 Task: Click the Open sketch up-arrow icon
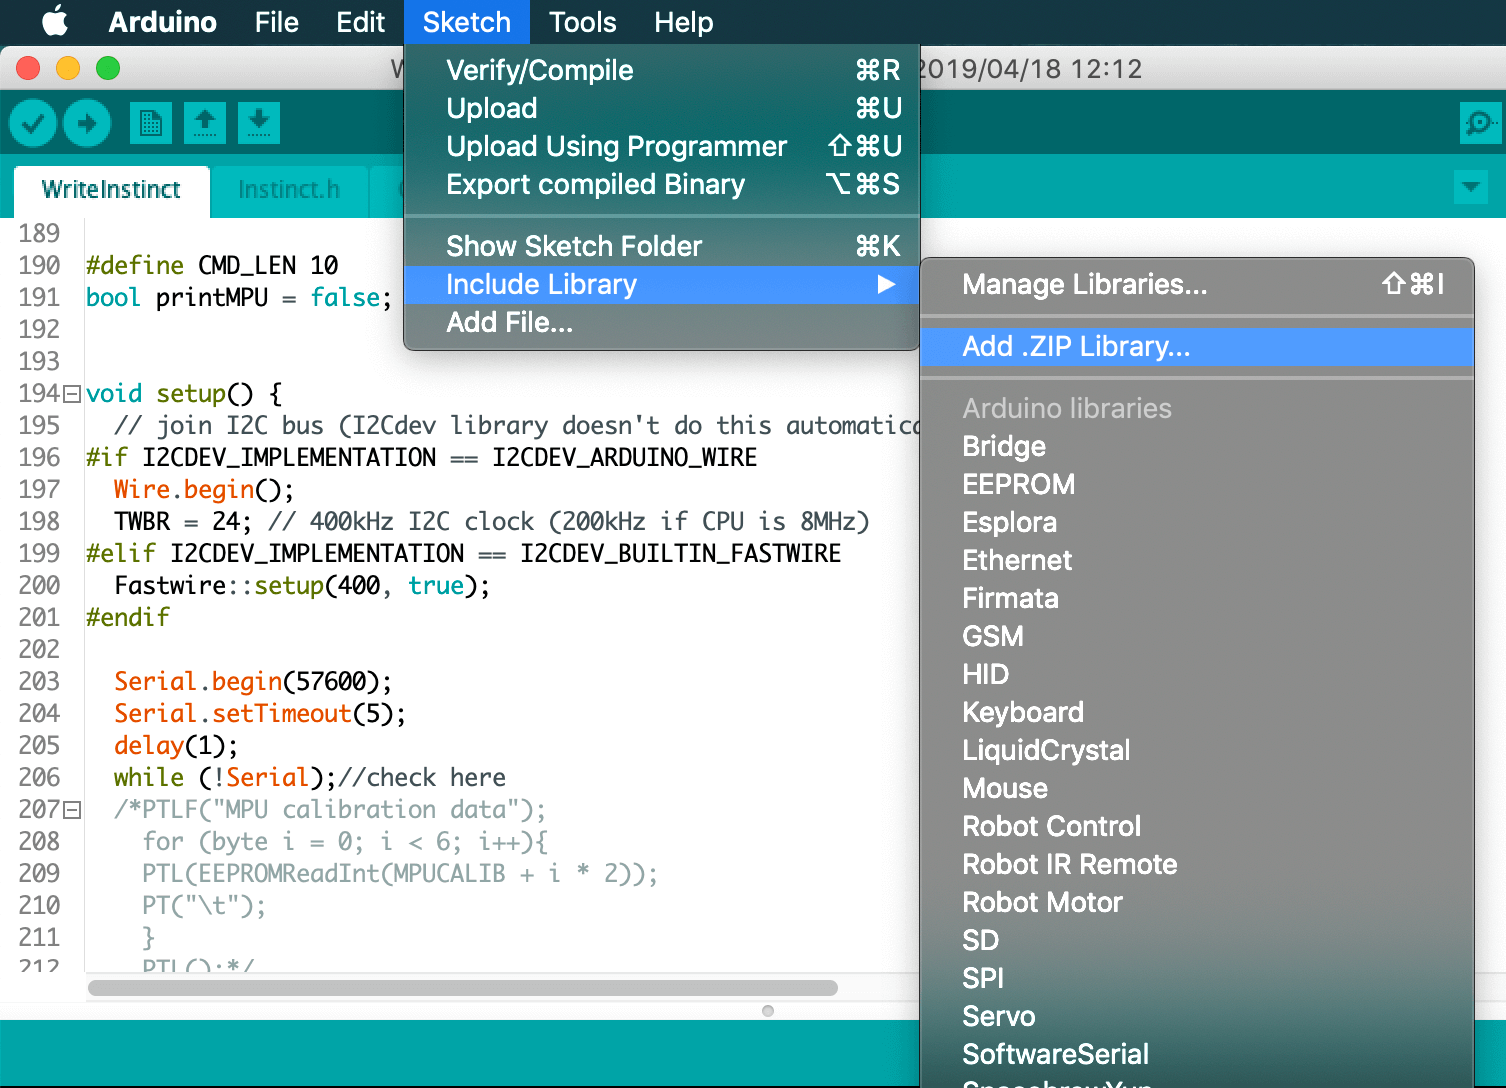pyautogui.click(x=205, y=123)
